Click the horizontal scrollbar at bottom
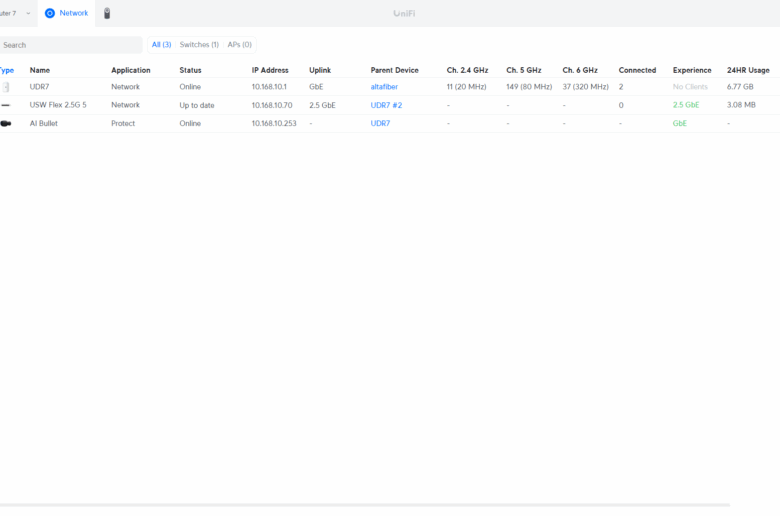Image resolution: width=780 pixels, height=516 pixels. tap(365, 505)
